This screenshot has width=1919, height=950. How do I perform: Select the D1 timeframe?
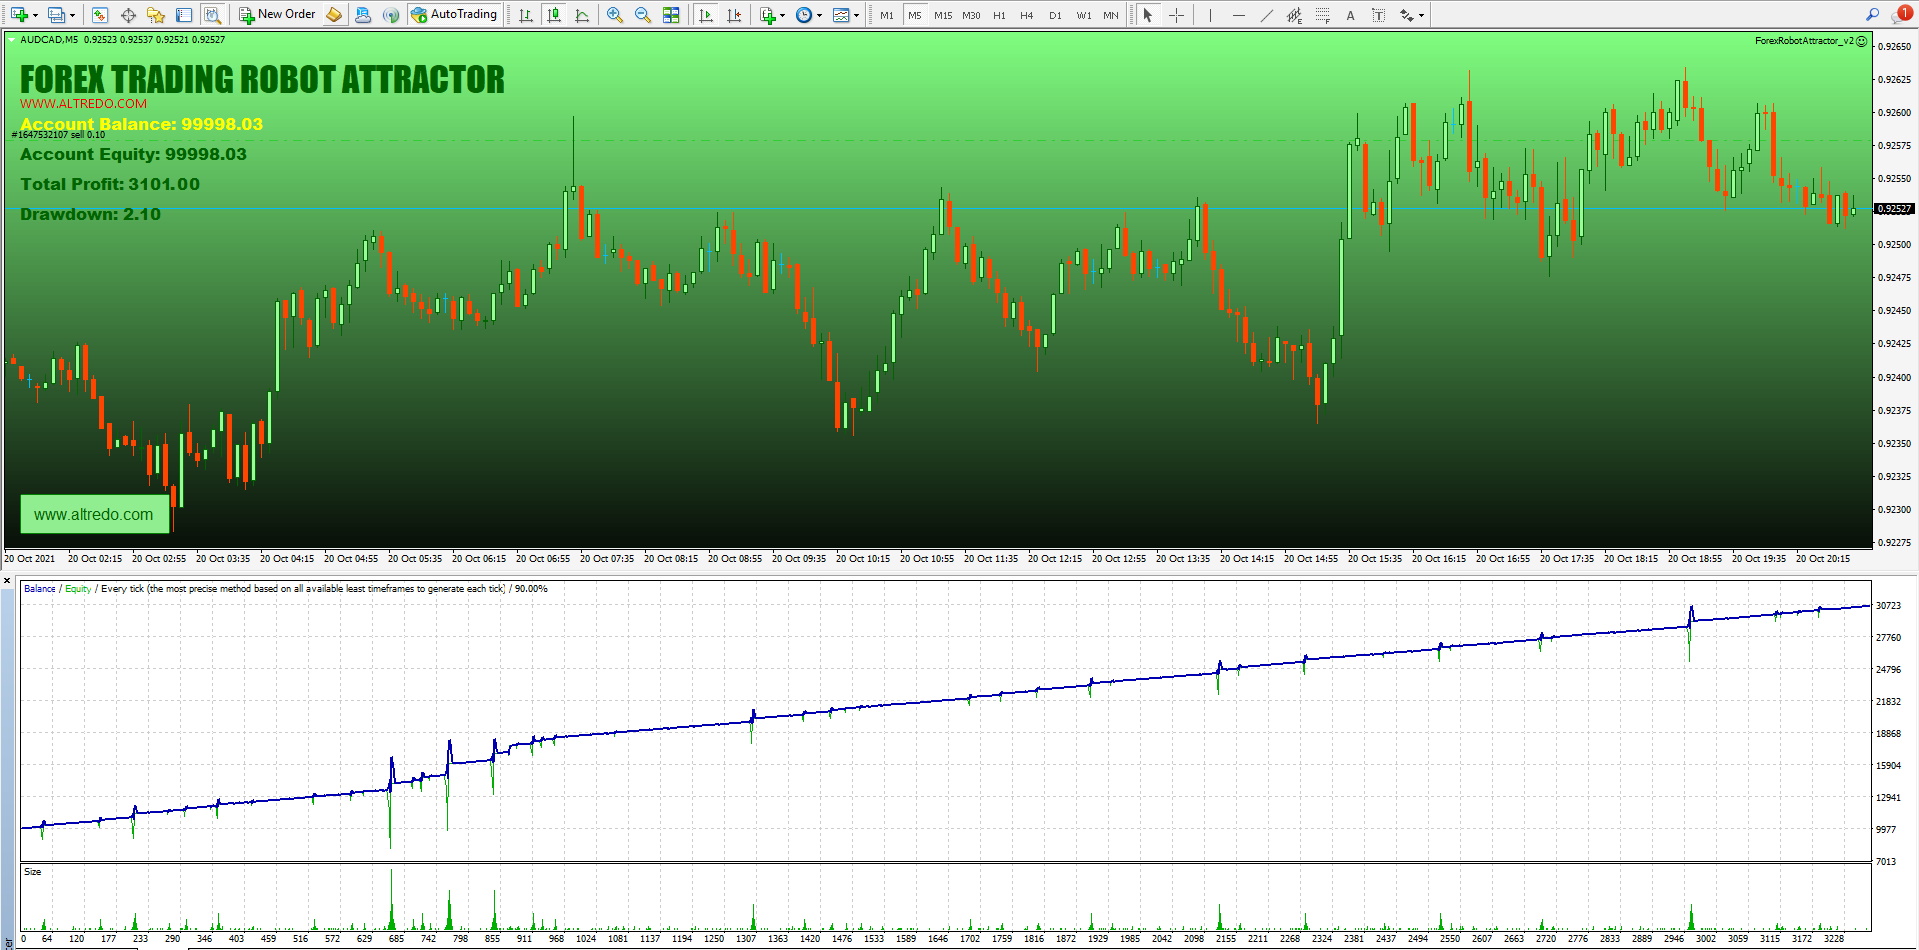click(1055, 15)
